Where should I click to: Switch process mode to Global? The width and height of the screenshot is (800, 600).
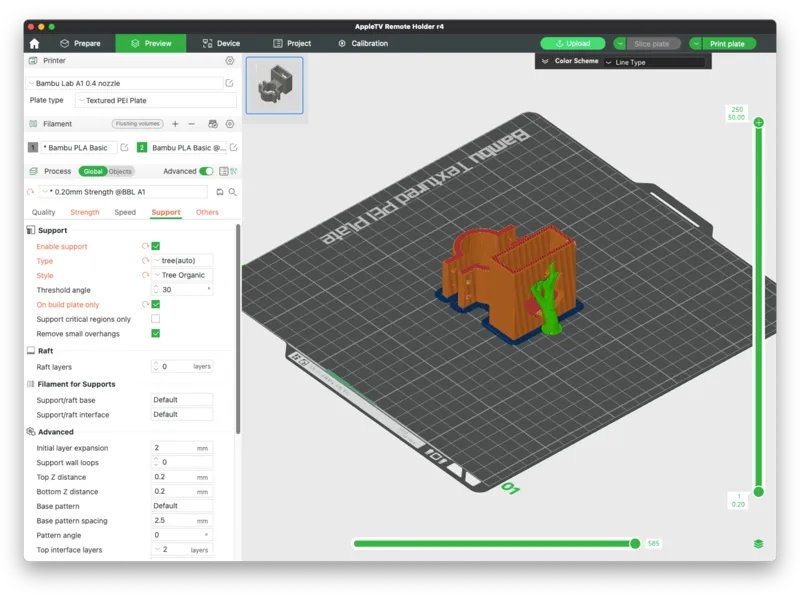pyautogui.click(x=92, y=171)
